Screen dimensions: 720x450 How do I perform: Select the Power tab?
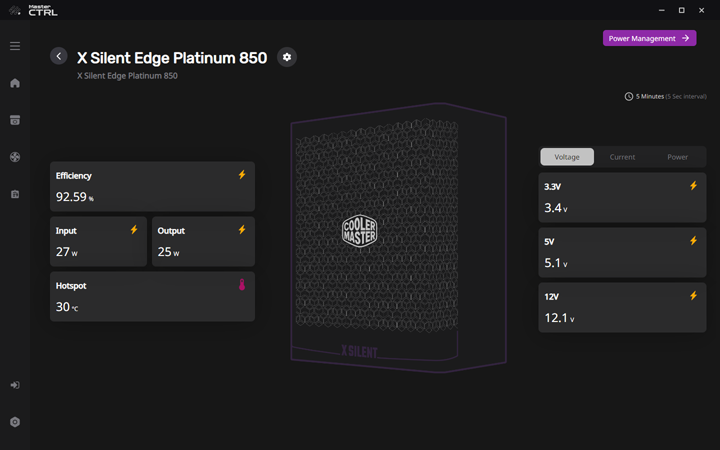coord(677,157)
